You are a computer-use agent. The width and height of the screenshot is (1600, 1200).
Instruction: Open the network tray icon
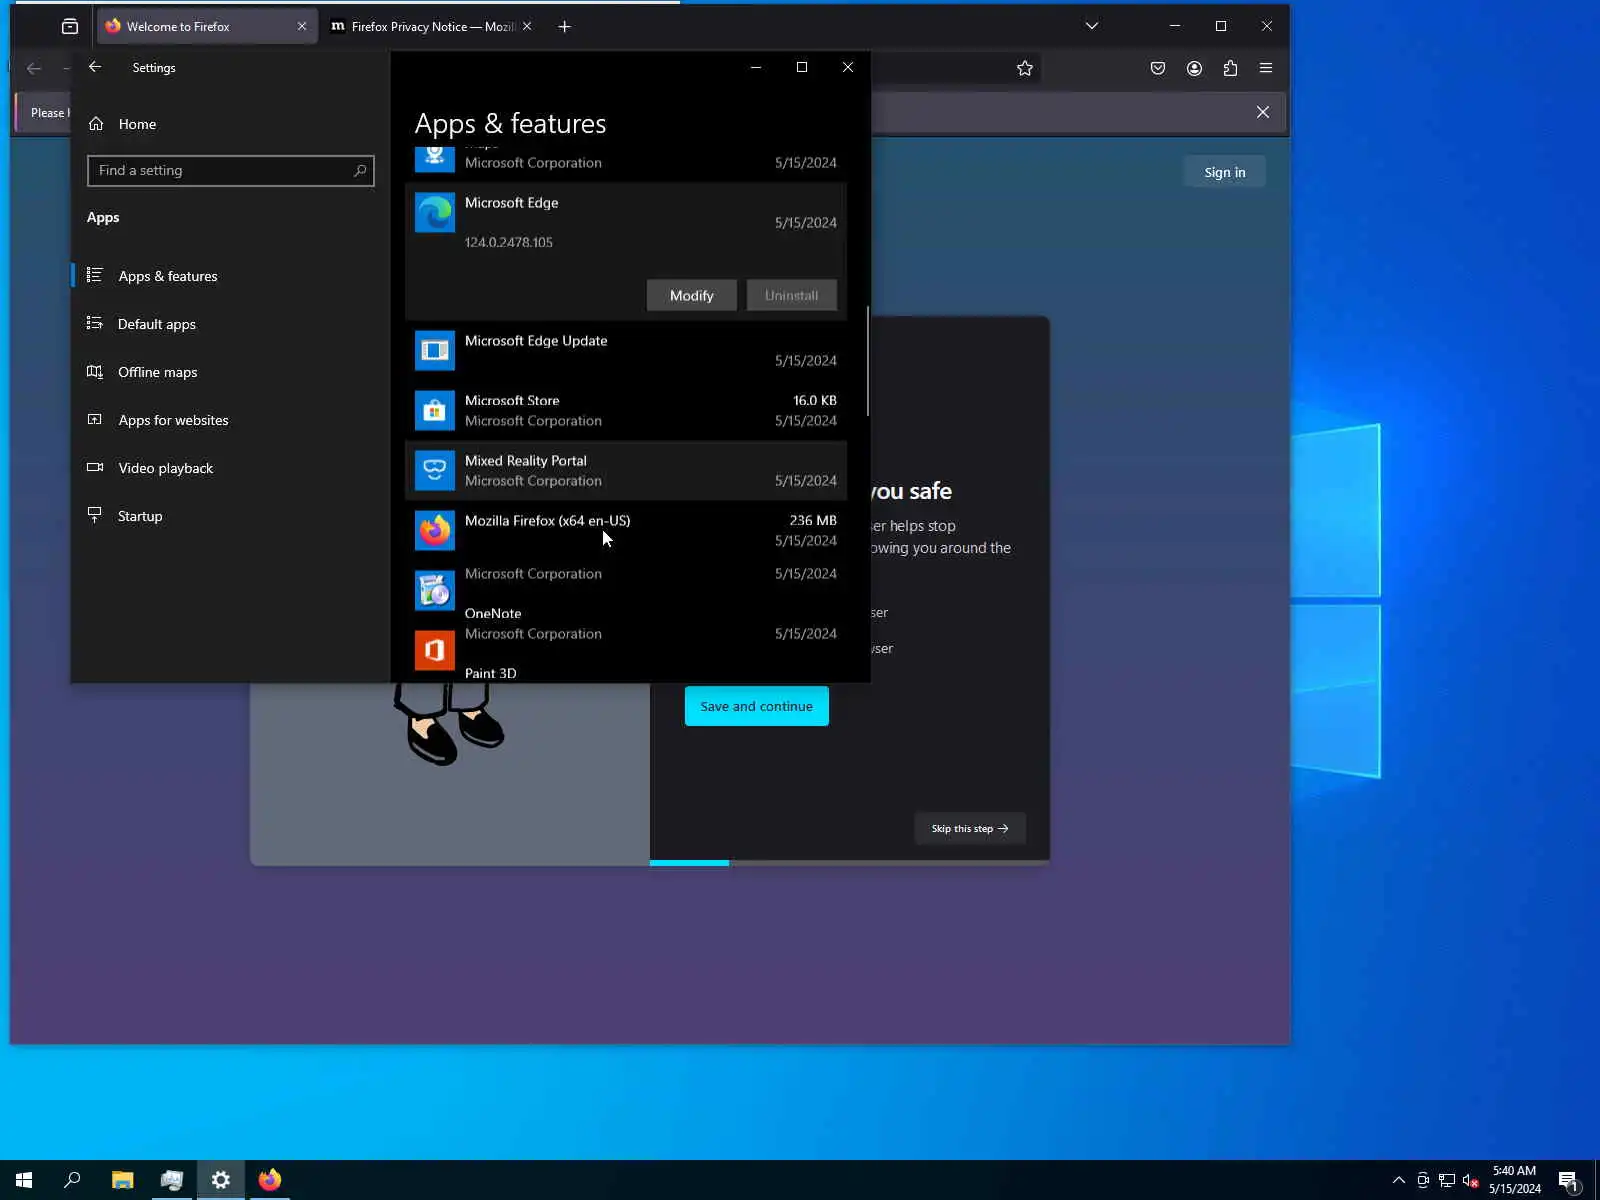pyautogui.click(x=1447, y=1181)
